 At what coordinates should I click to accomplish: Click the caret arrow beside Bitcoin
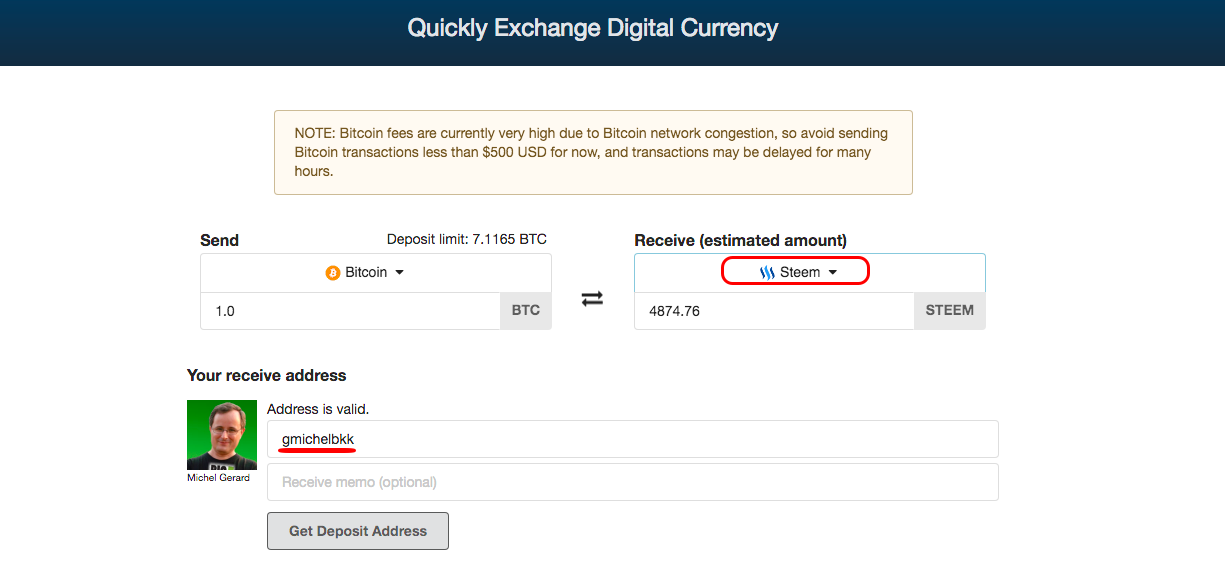pos(399,273)
